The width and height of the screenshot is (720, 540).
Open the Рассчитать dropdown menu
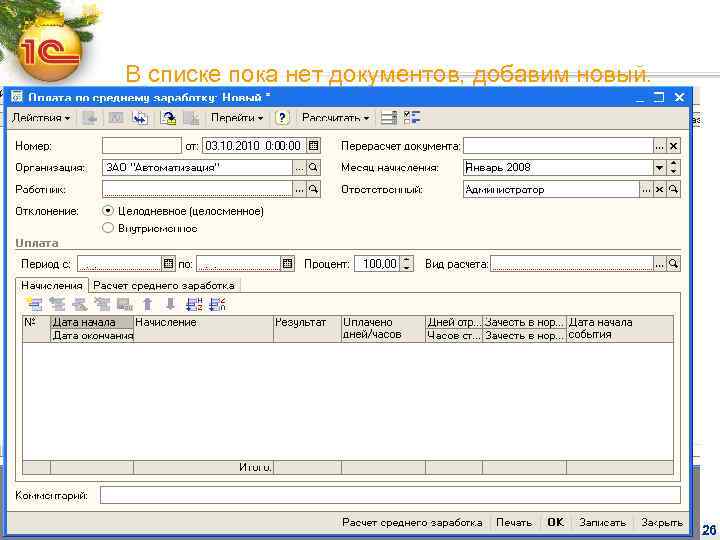click(336, 118)
